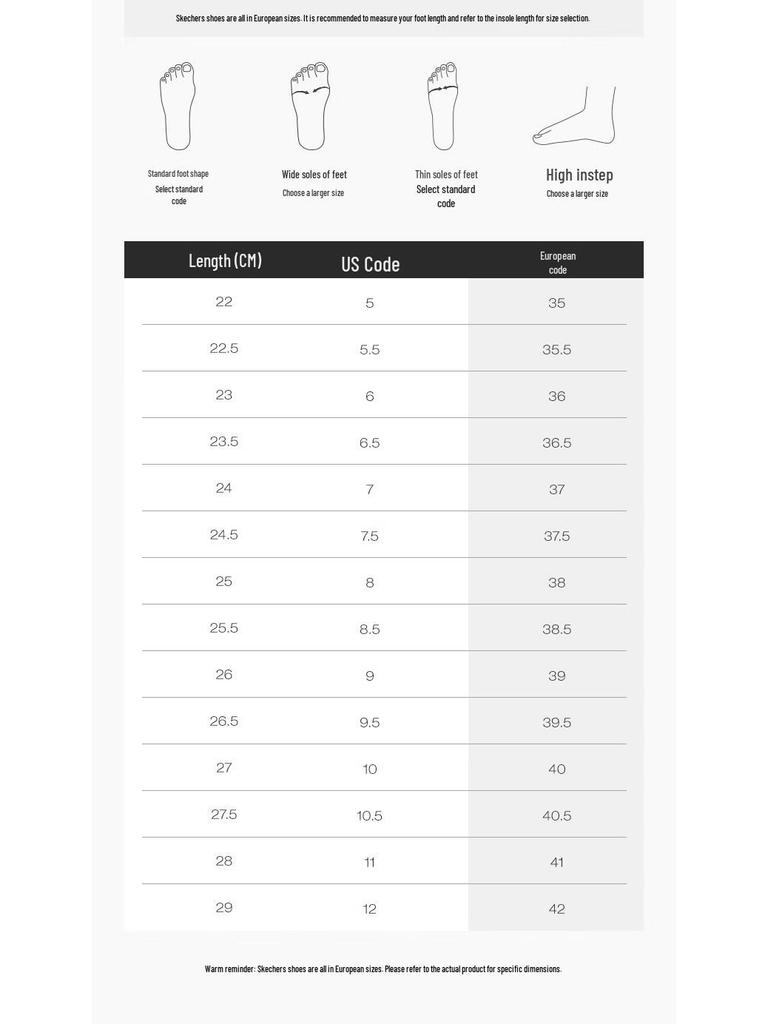Click US code 8 cell

coord(370,583)
